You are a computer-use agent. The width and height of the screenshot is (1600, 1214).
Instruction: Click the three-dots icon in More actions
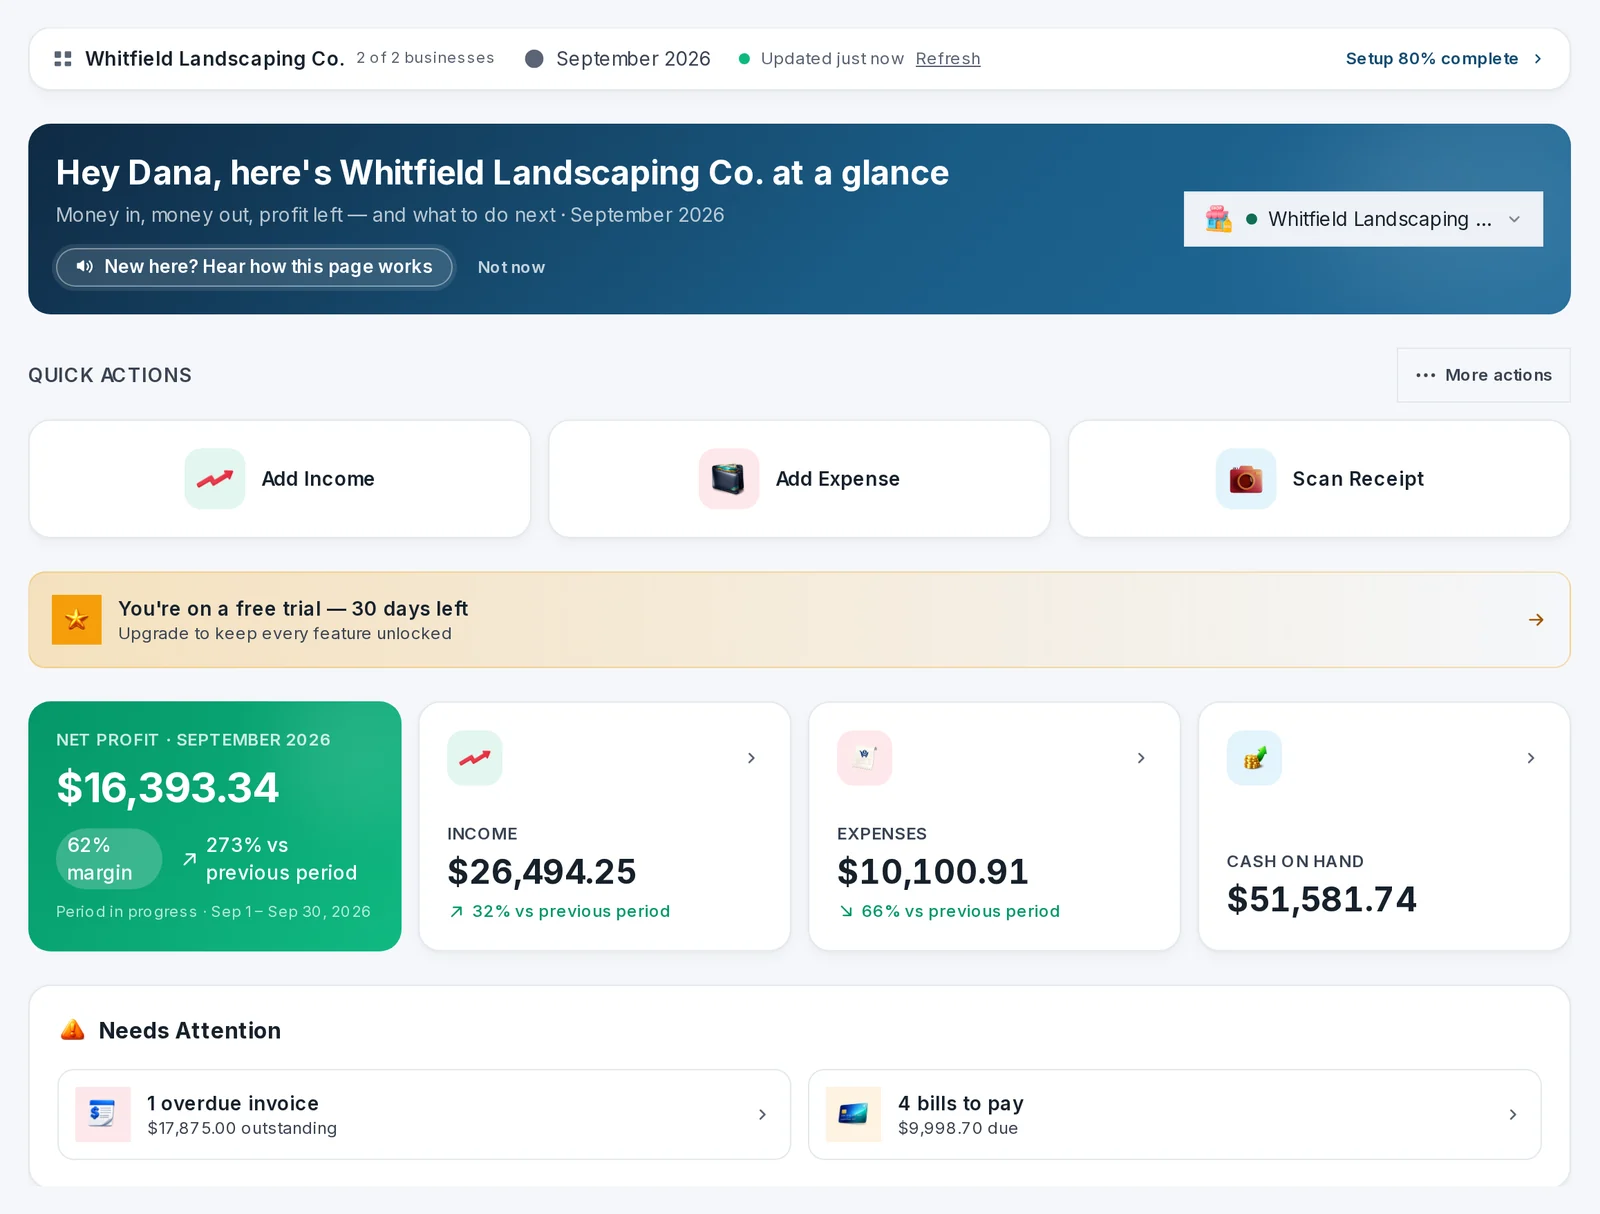[1426, 375]
